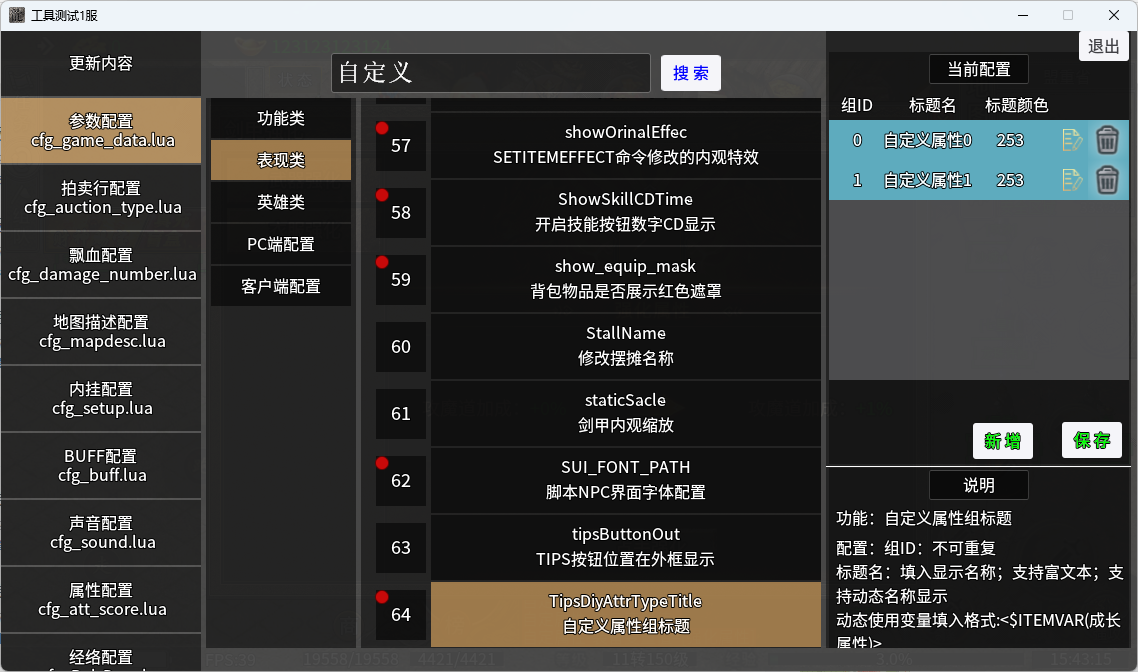Click edit icon for 自定义属性1 row
Image resolution: width=1138 pixels, height=672 pixels.
[x=1071, y=180]
